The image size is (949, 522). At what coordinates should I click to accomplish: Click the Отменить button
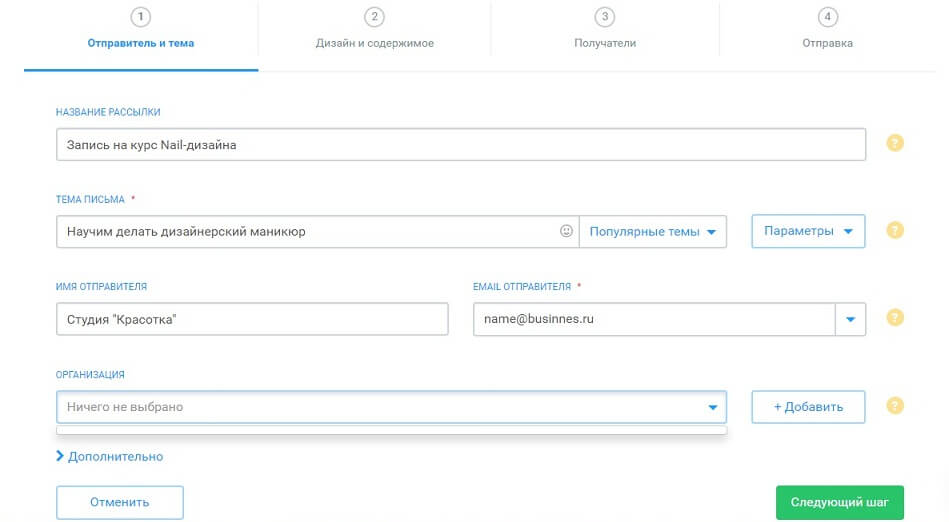[120, 502]
